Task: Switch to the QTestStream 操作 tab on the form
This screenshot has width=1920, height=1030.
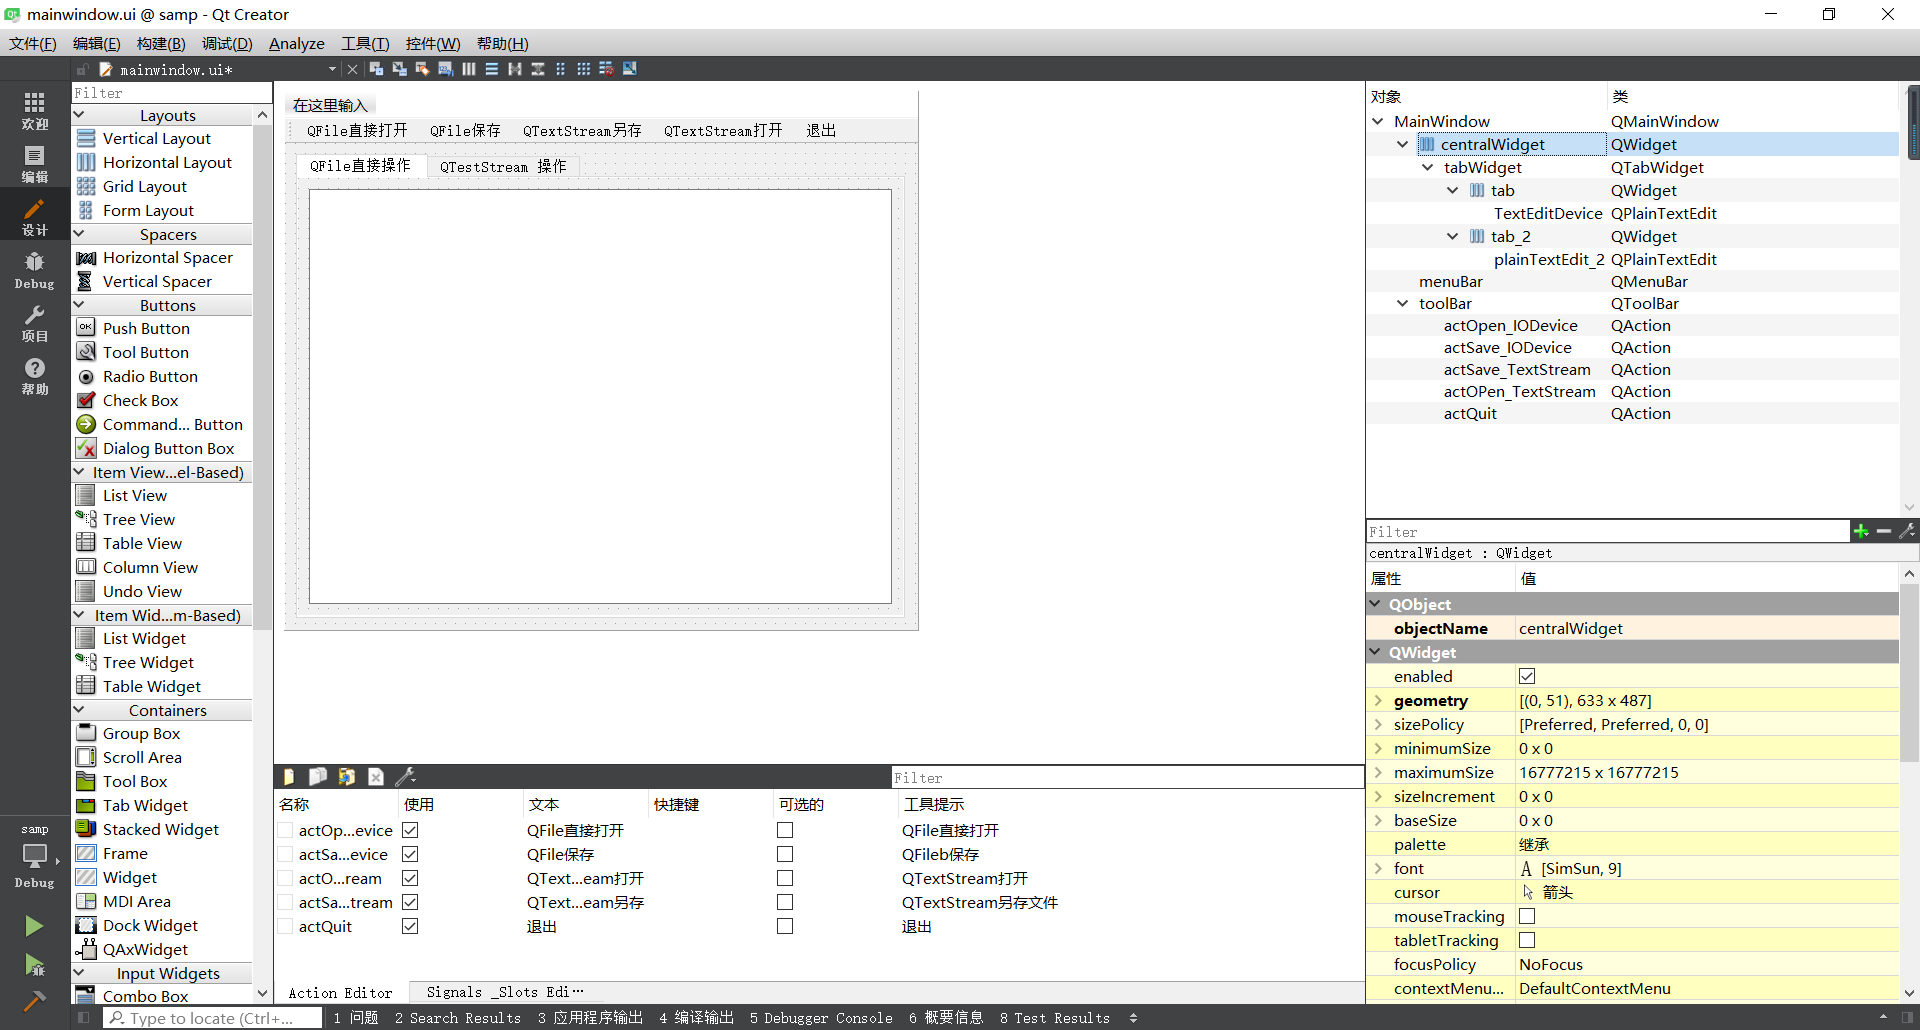Action: click(x=503, y=166)
